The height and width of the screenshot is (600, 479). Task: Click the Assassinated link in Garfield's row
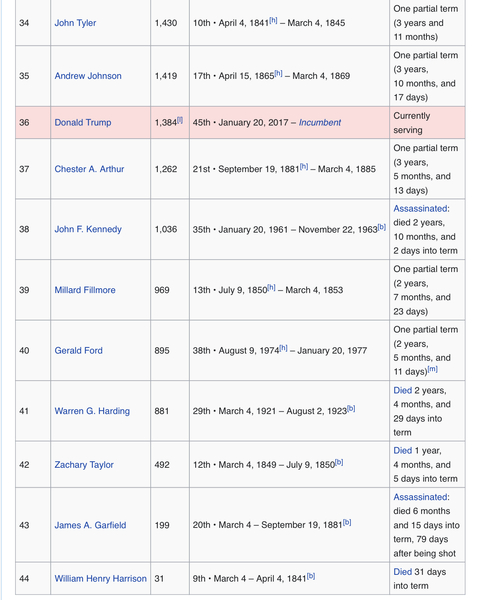(x=421, y=497)
